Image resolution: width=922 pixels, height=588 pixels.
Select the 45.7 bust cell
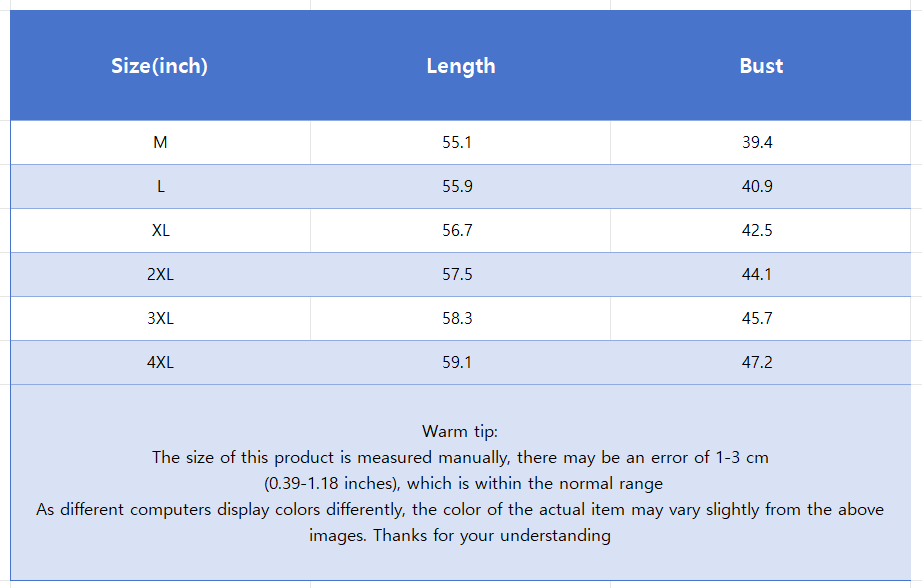(757, 319)
